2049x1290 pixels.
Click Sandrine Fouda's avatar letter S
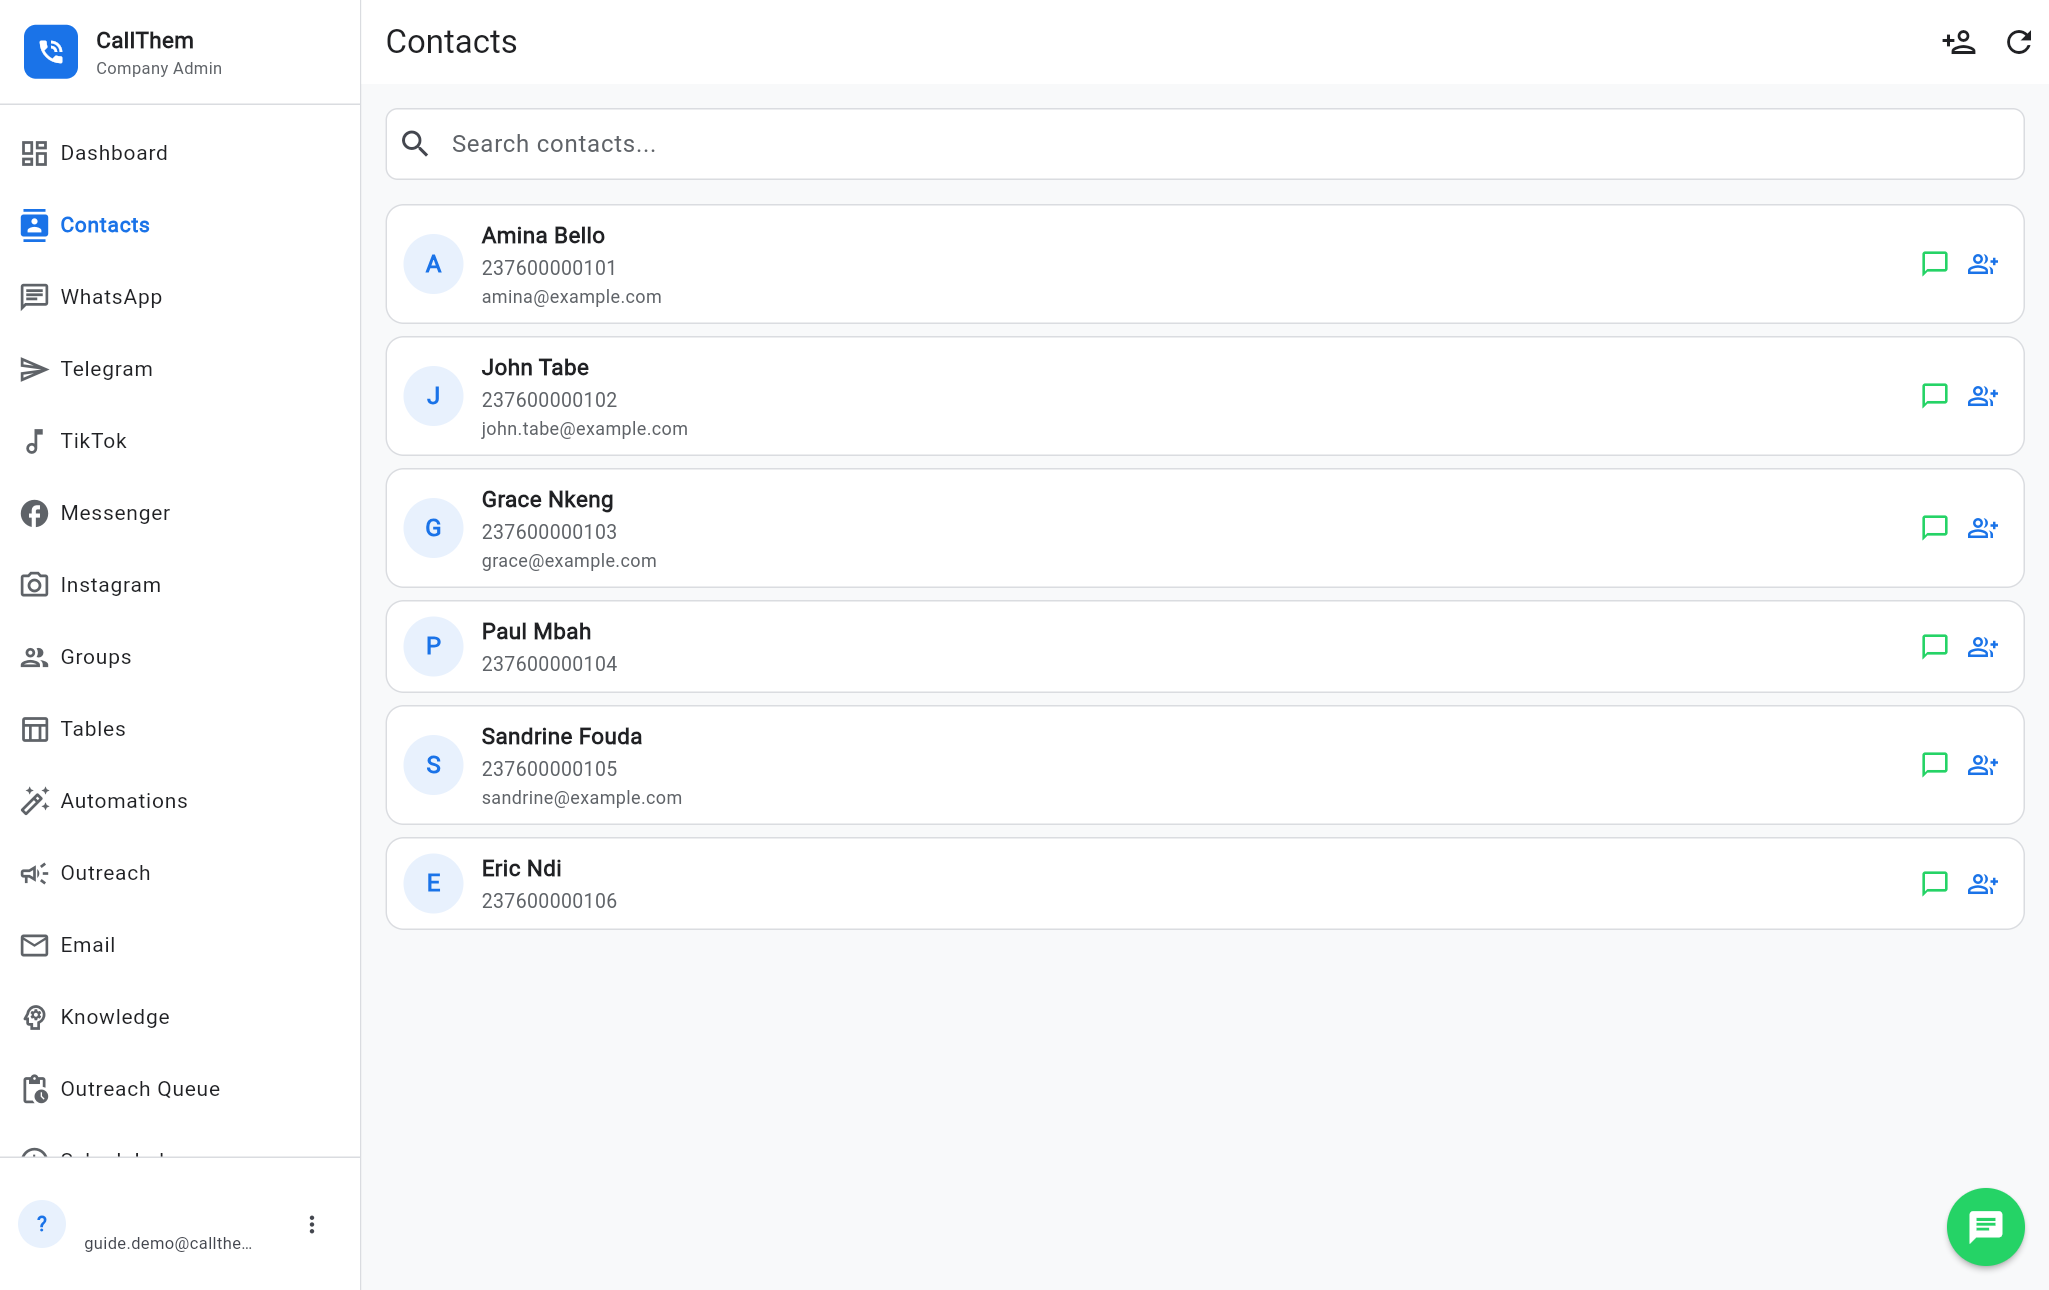click(x=433, y=765)
